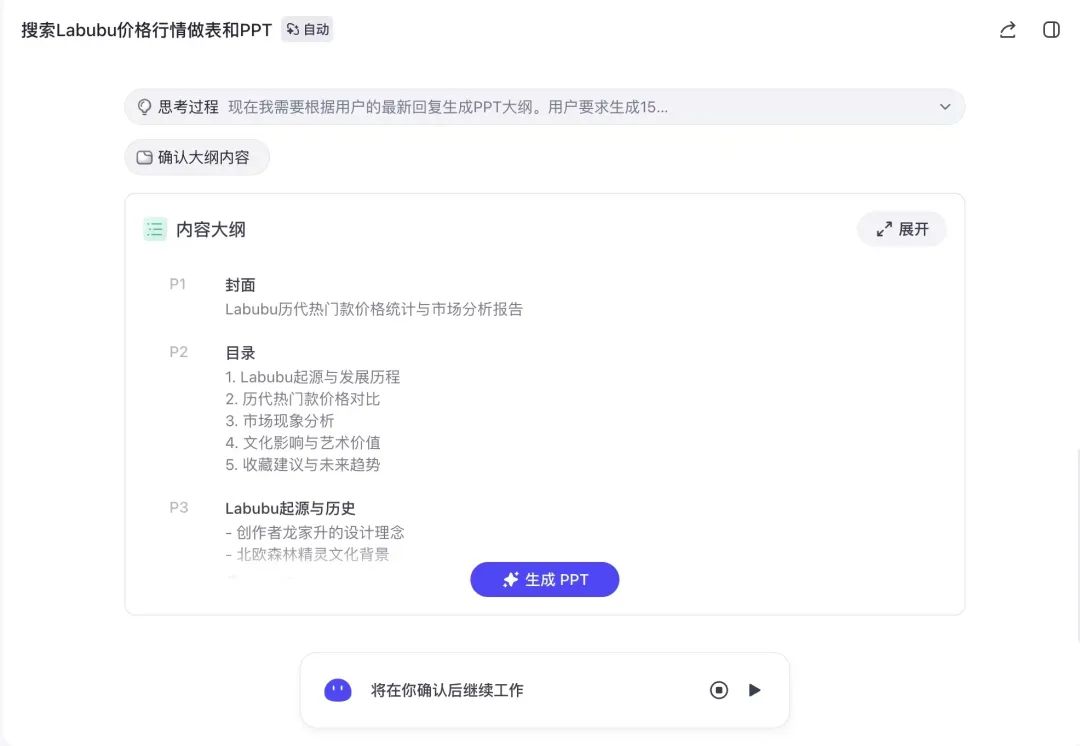
Task: Click the title 搜索Labubu价格行情做表和PPT
Action: tap(147, 30)
